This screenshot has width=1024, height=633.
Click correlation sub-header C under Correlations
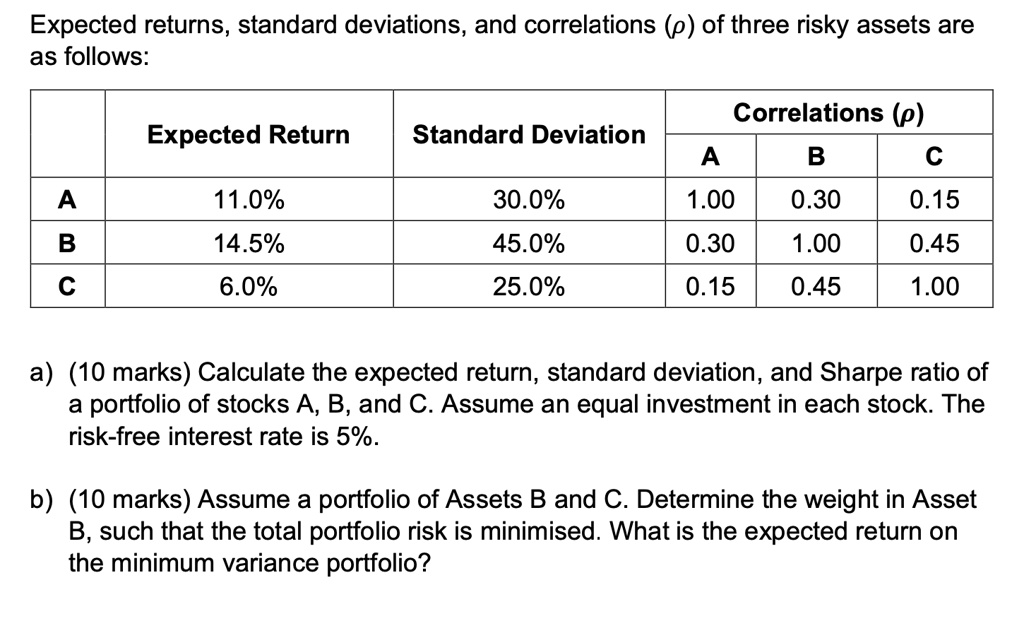pos(935,156)
